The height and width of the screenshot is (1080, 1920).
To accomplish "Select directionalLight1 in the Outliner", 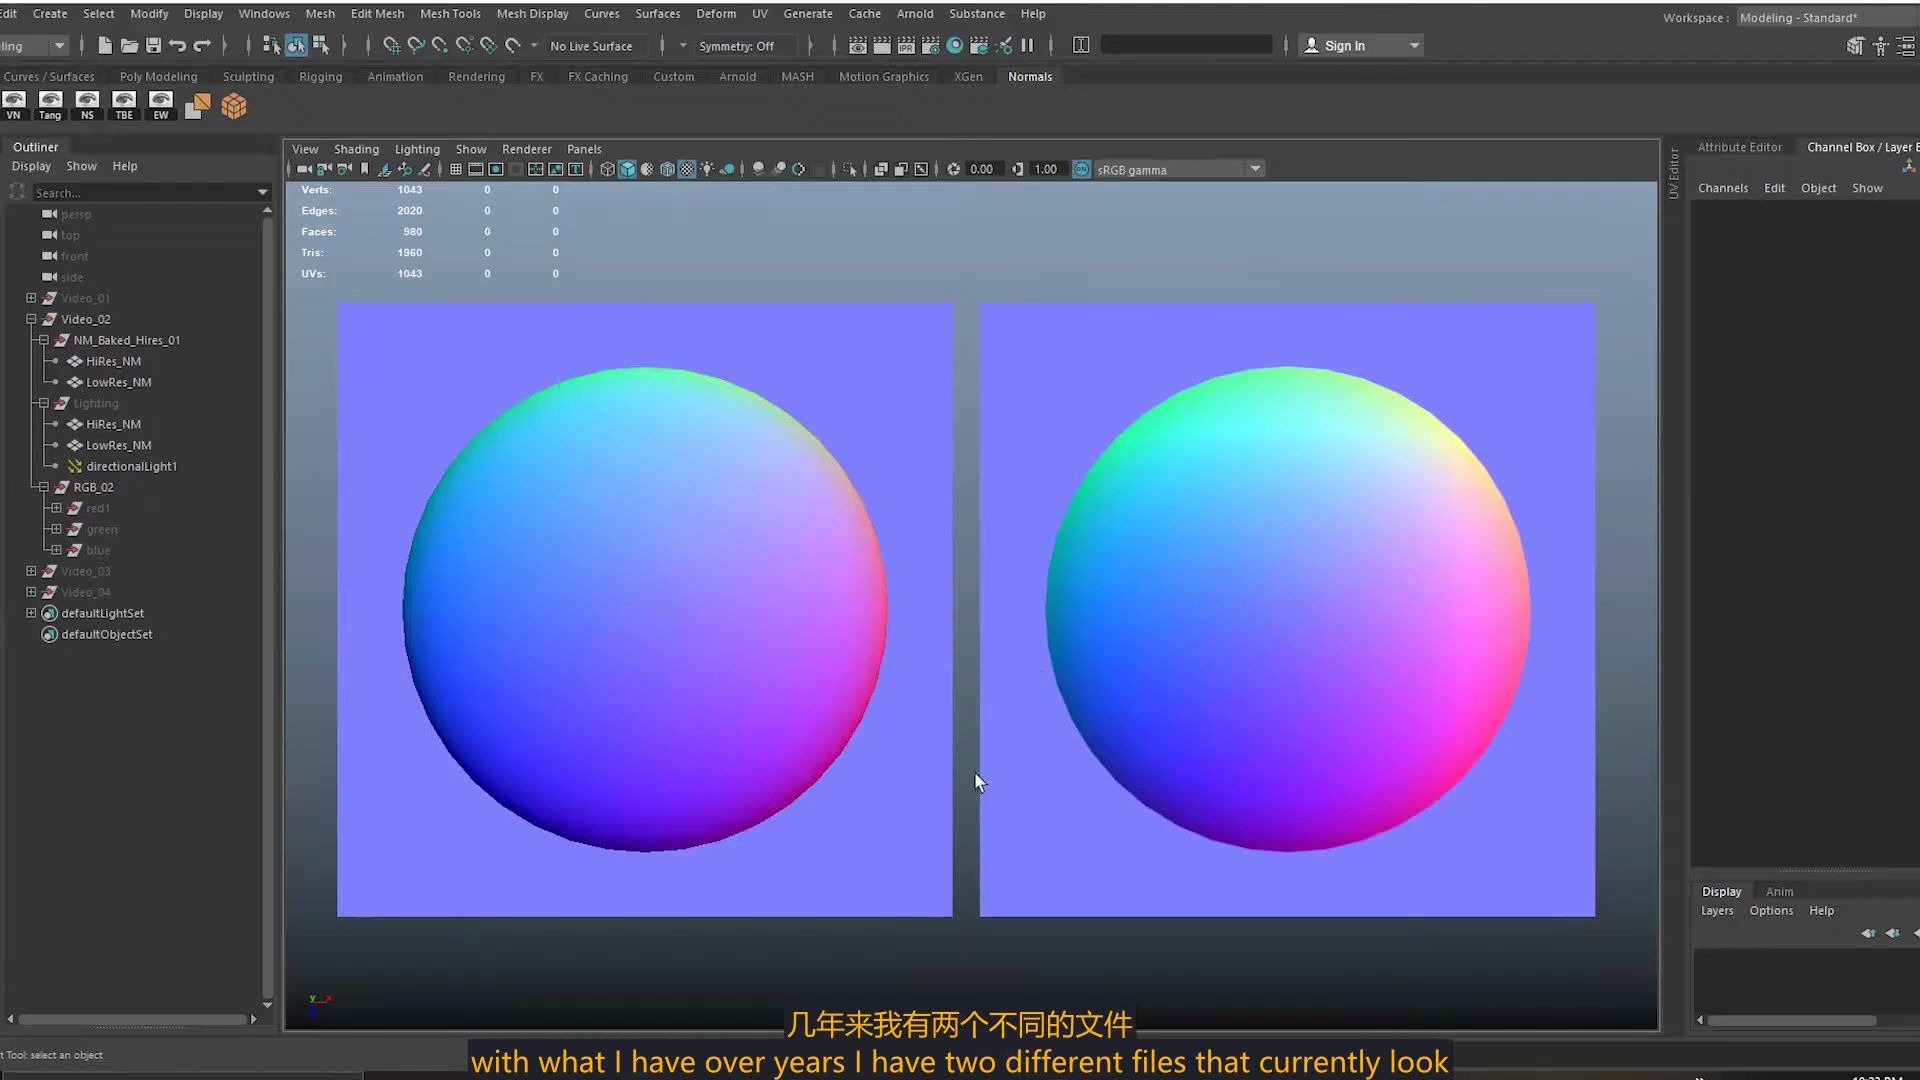I will tap(131, 466).
